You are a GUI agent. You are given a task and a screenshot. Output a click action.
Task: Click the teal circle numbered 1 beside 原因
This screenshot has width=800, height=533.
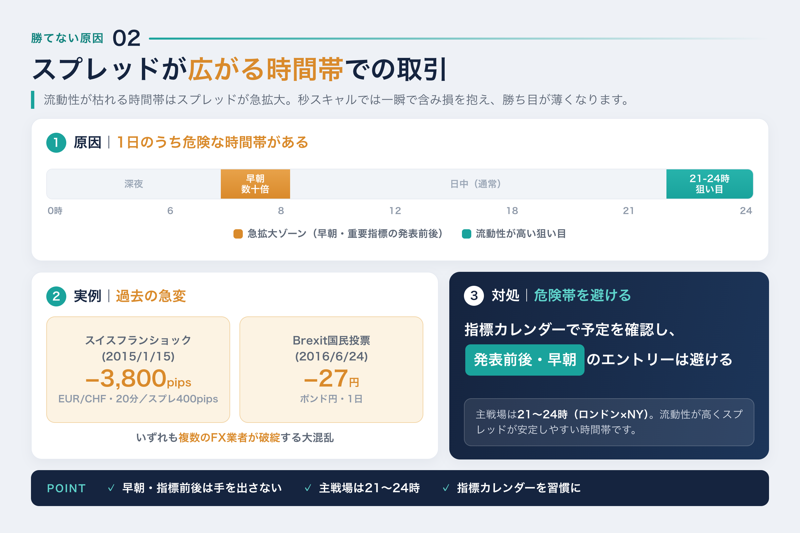(56, 142)
